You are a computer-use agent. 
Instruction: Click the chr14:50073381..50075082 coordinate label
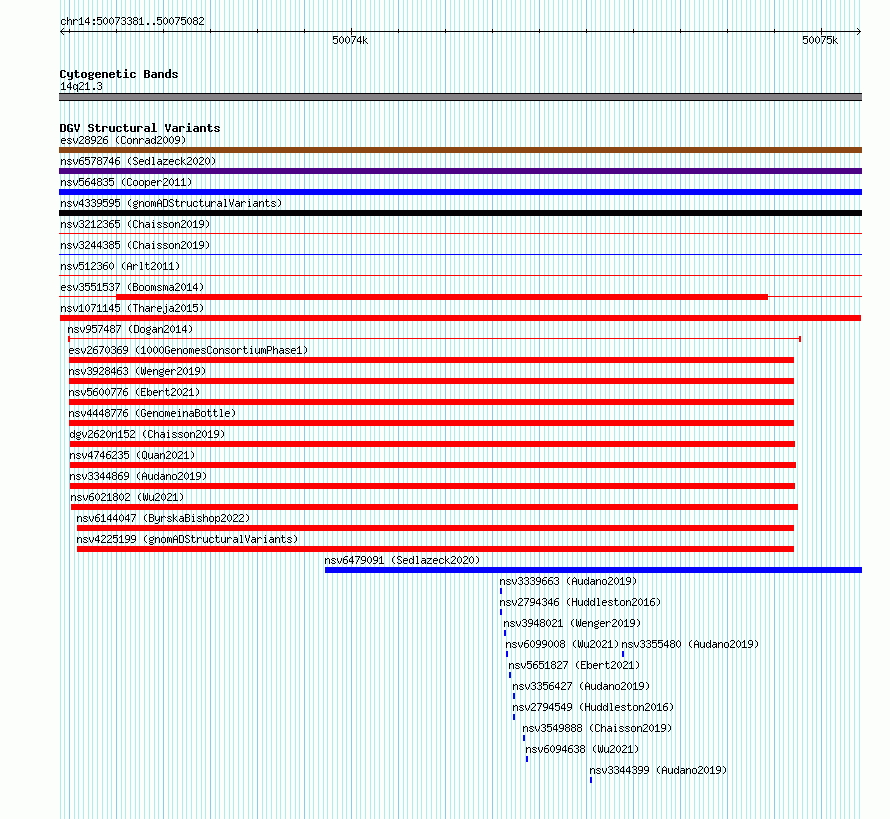[x=132, y=21]
